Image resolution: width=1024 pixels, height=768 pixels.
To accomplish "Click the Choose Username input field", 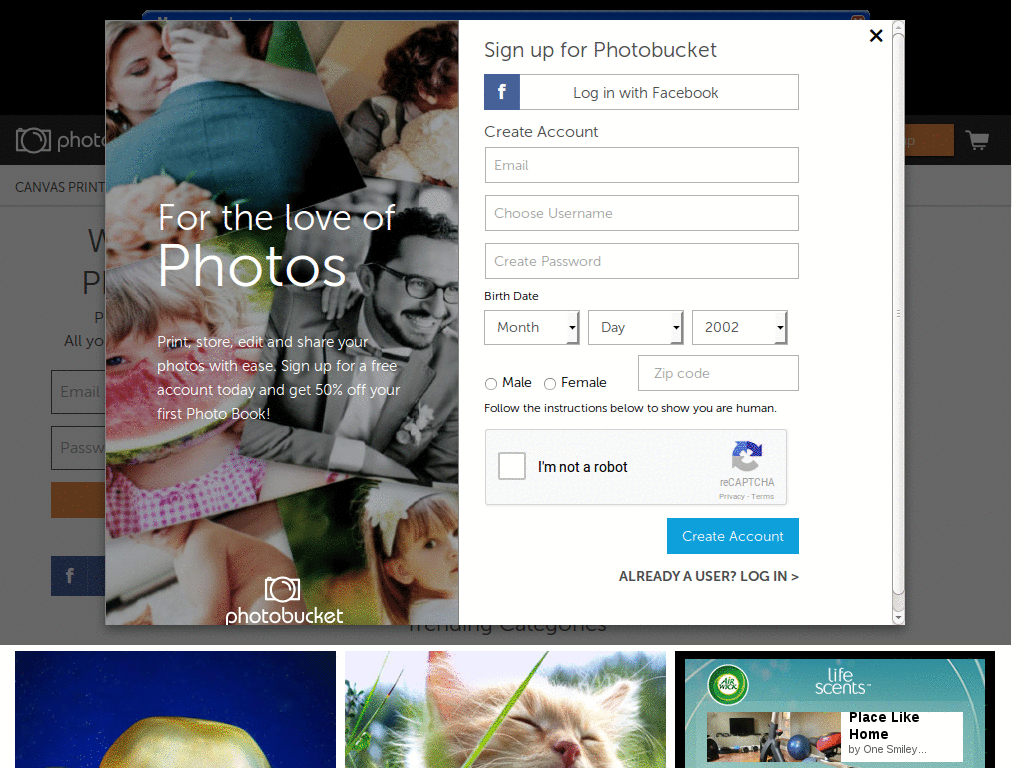I will (x=641, y=213).
